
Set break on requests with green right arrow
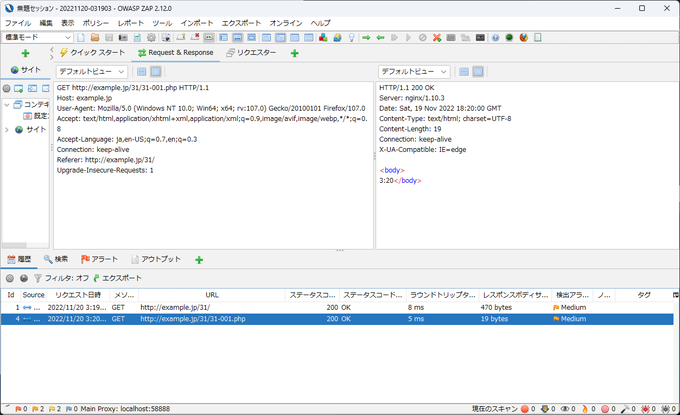(366, 38)
